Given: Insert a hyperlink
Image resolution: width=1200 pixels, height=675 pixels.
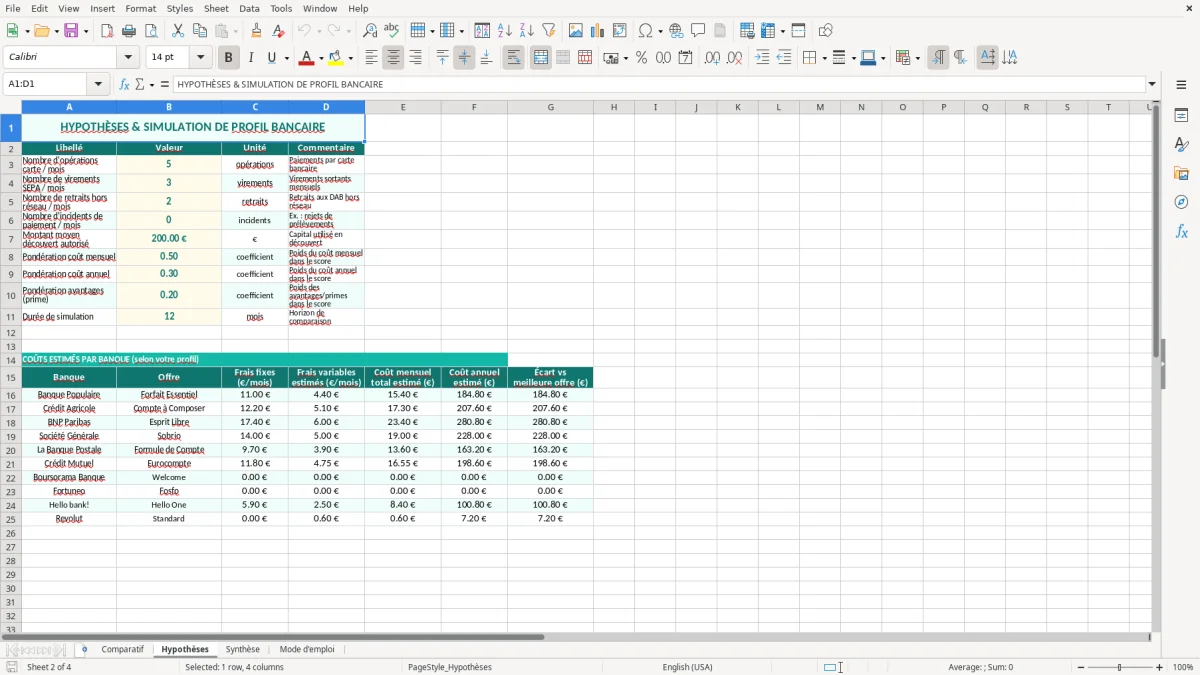Looking at the screenshot, I should pyautogui.click(x=676, y=31).
